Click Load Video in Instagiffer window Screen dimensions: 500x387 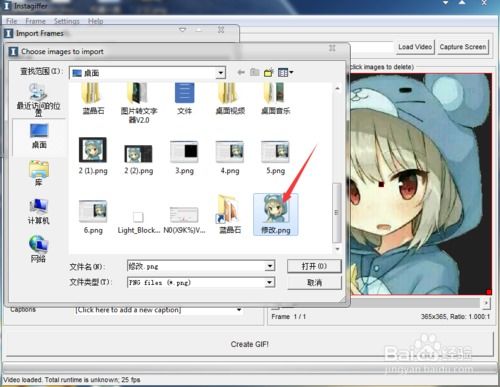[415, 47]
